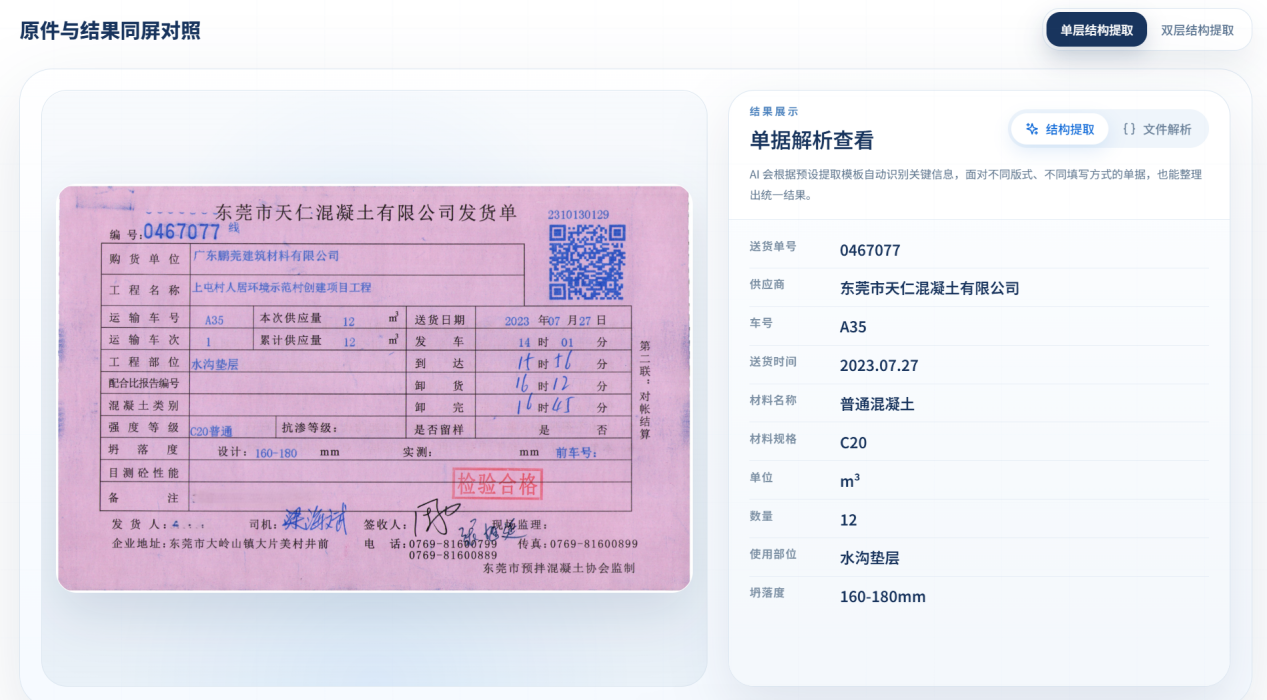Click the code 2310130129 above the QR code
Screen dimensions: 1267x700
[578, 215]
